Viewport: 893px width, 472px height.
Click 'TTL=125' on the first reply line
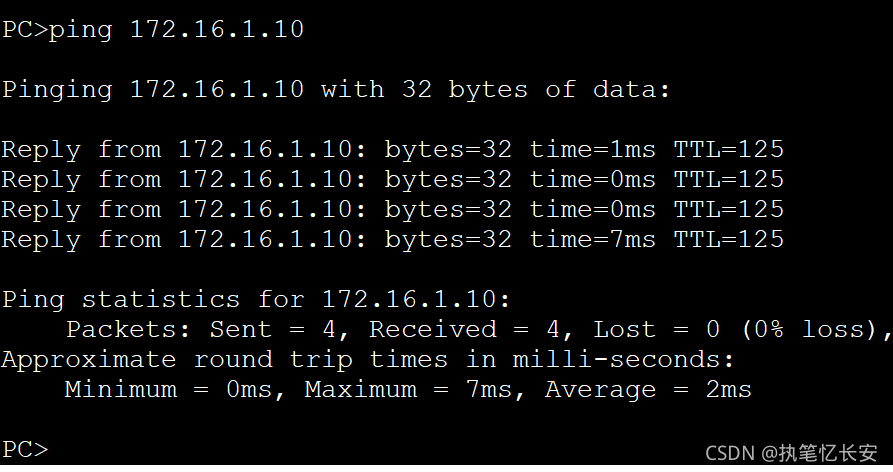point(728,150)
